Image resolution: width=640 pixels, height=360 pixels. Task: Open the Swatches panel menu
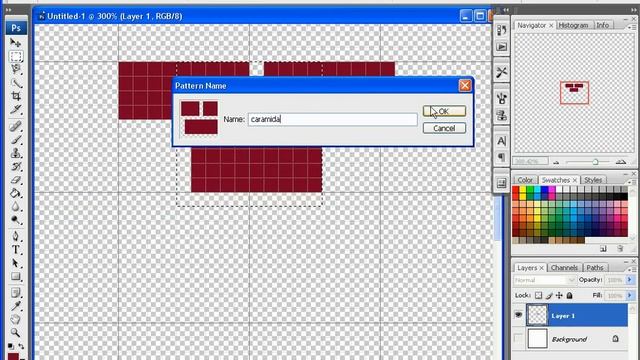tap(633, 182)
